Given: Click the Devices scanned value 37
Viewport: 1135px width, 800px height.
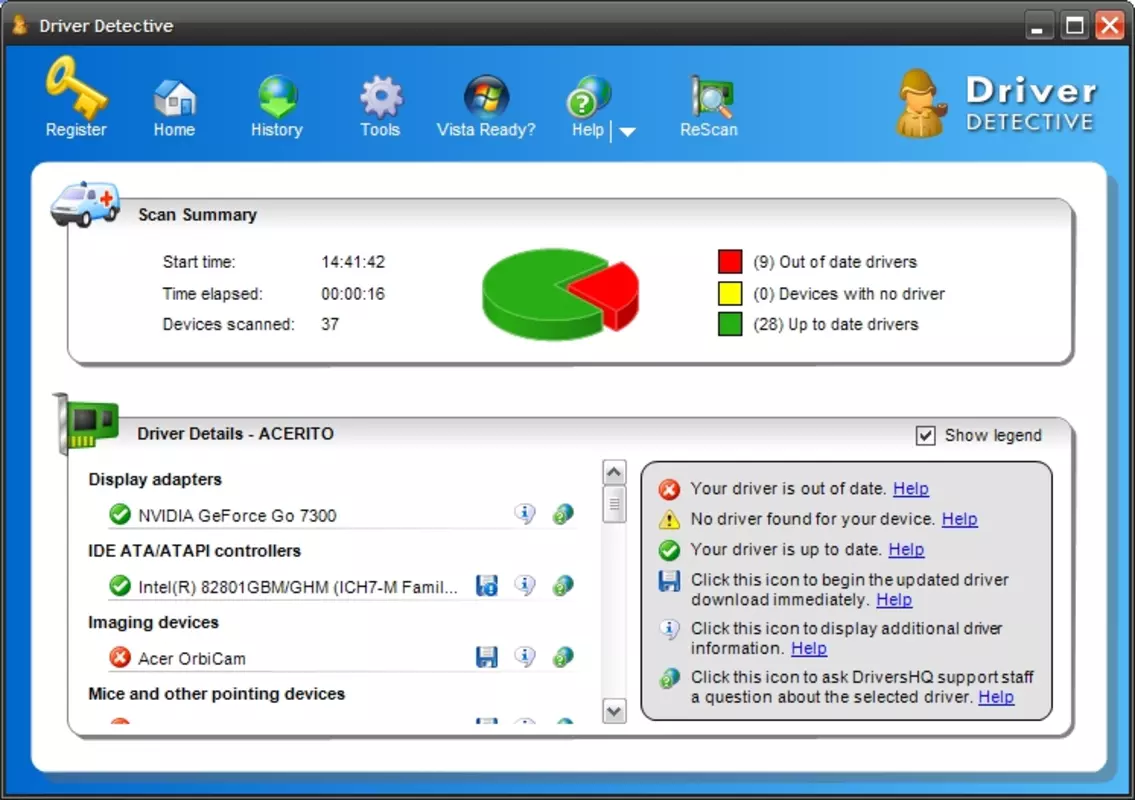Looking at the screenshot, I should point(330,324).
